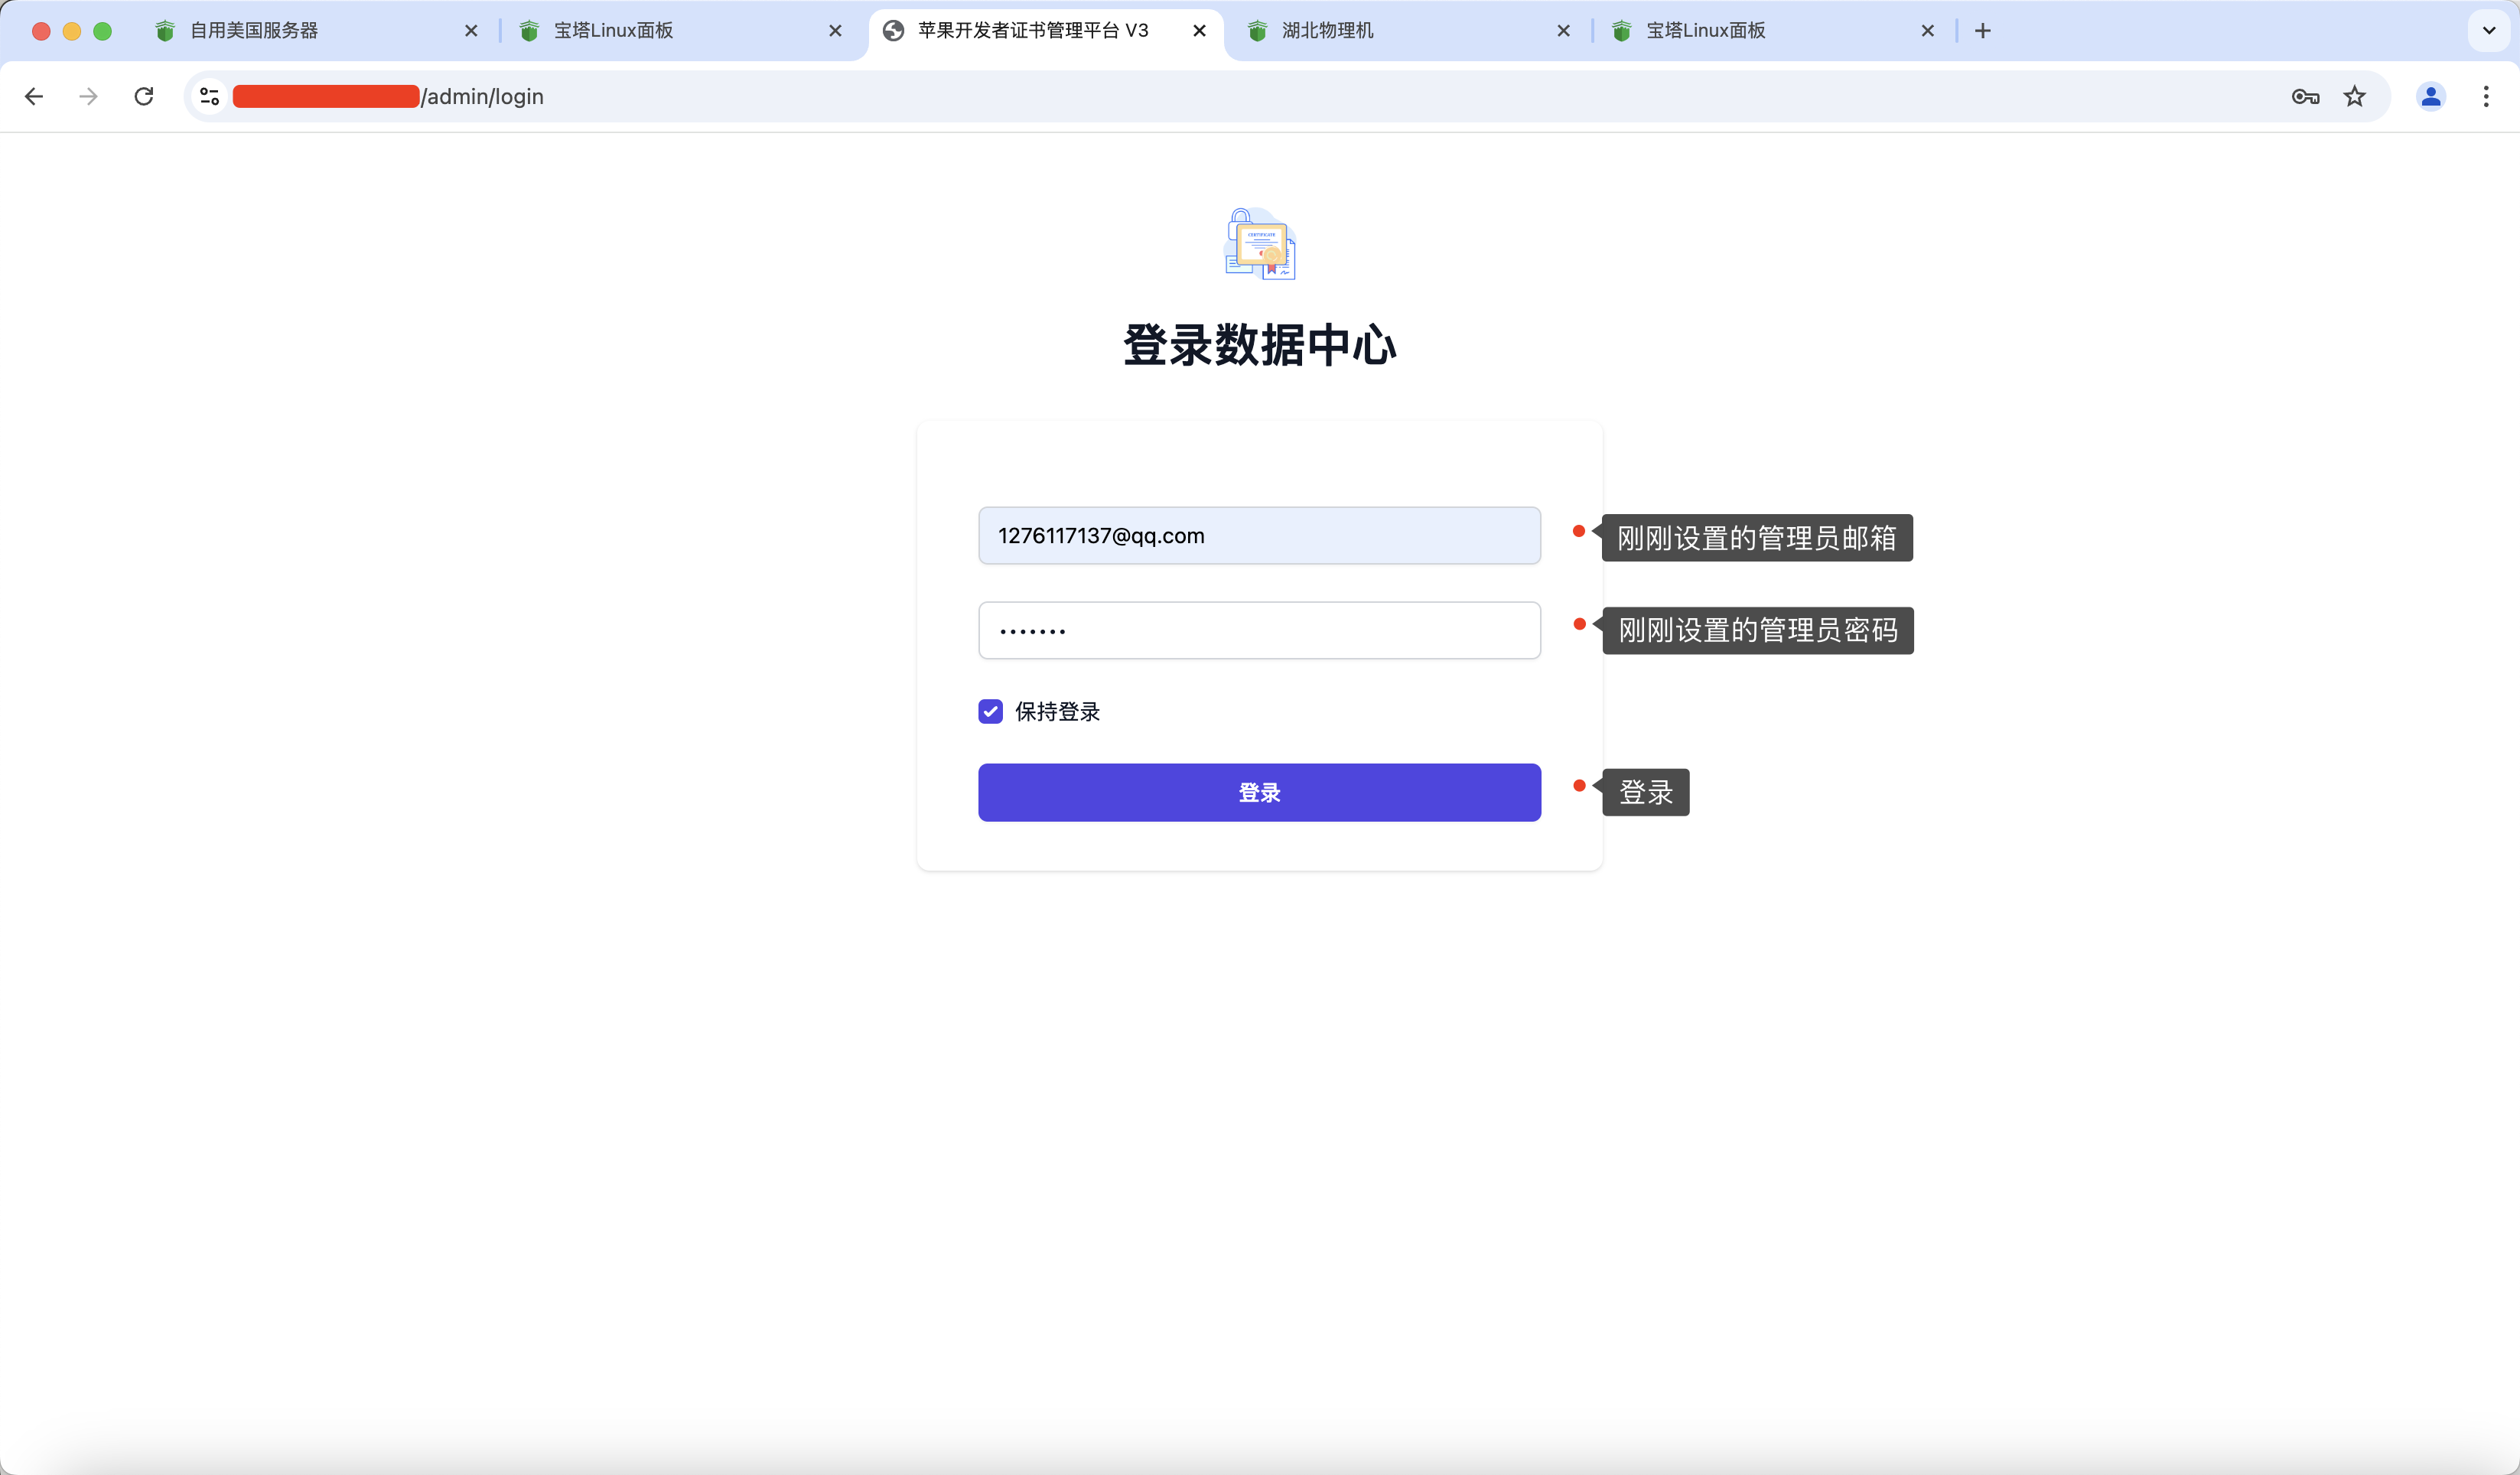Open the Chrome profile avatar

(x=2431, y=96)
